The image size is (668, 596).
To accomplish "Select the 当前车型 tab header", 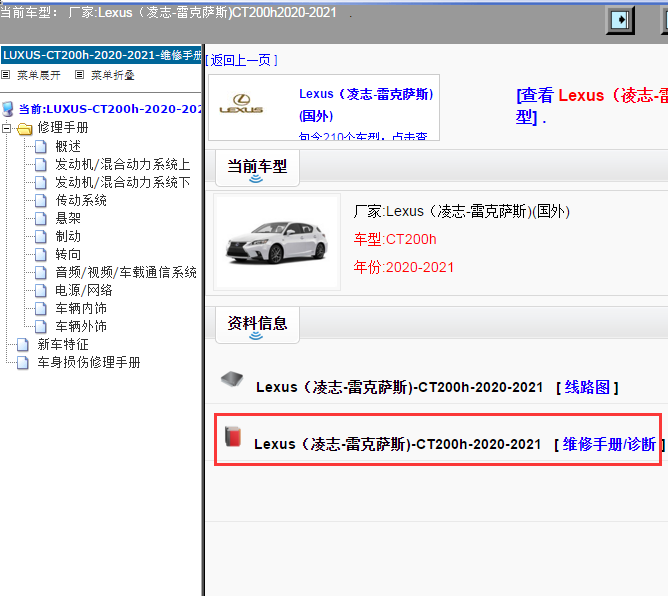I will point(257,167).
